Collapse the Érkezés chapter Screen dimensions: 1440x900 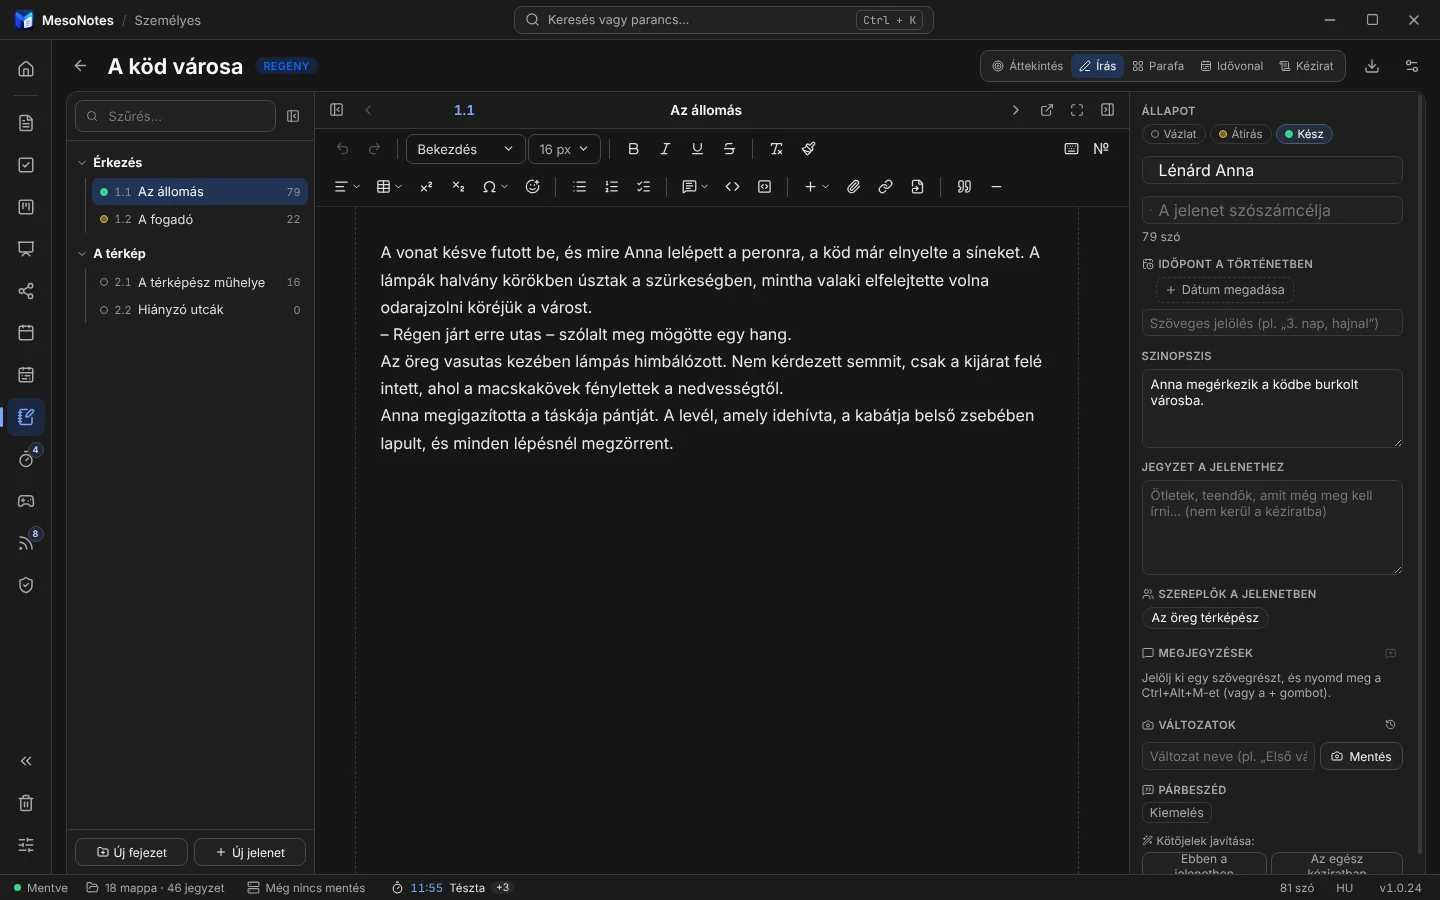tap(82, 162)
